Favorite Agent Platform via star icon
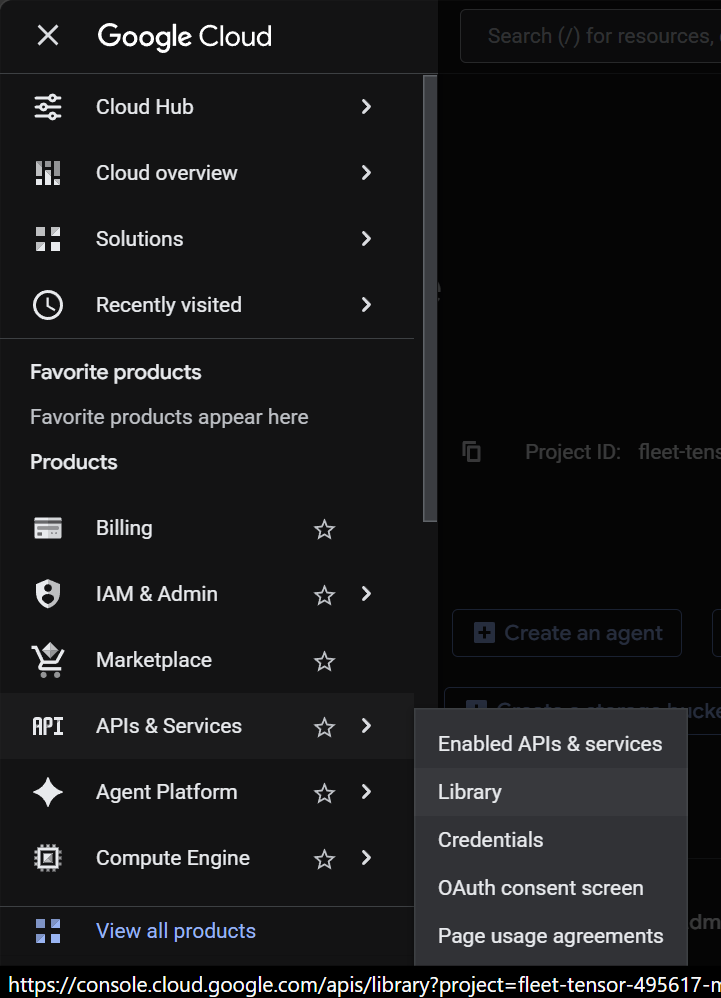This screenshot has height=998, width=721. [x=325, y=793]
